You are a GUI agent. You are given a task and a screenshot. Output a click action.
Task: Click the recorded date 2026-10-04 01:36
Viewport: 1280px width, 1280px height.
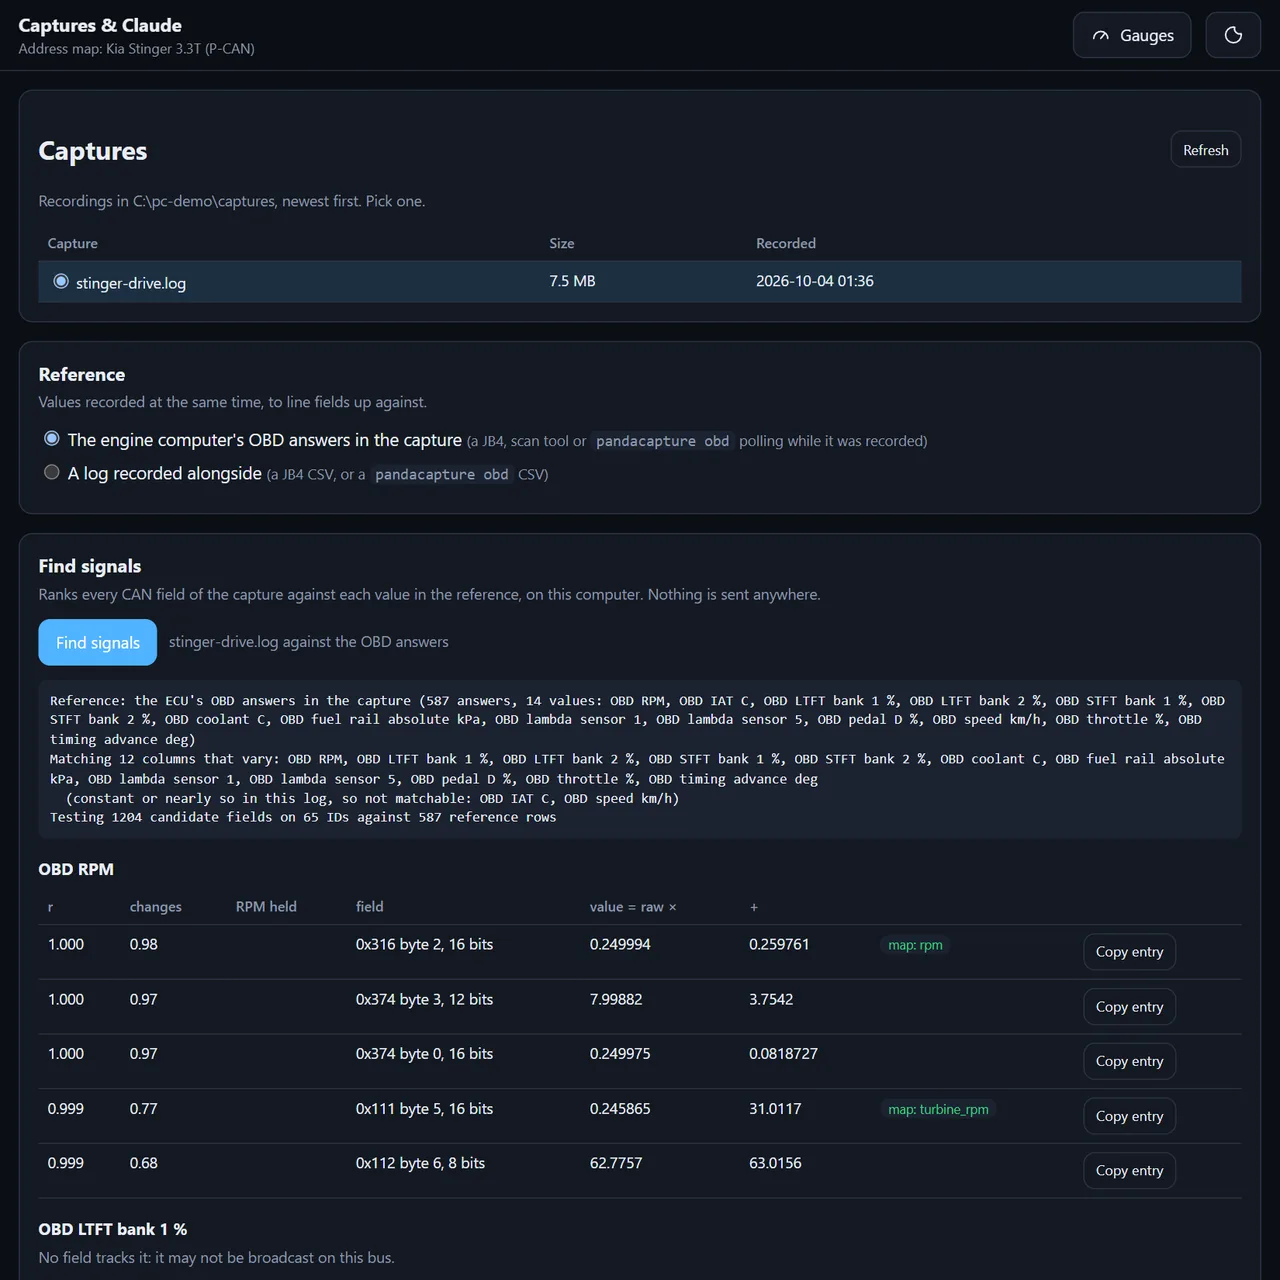tap(815, 281)
